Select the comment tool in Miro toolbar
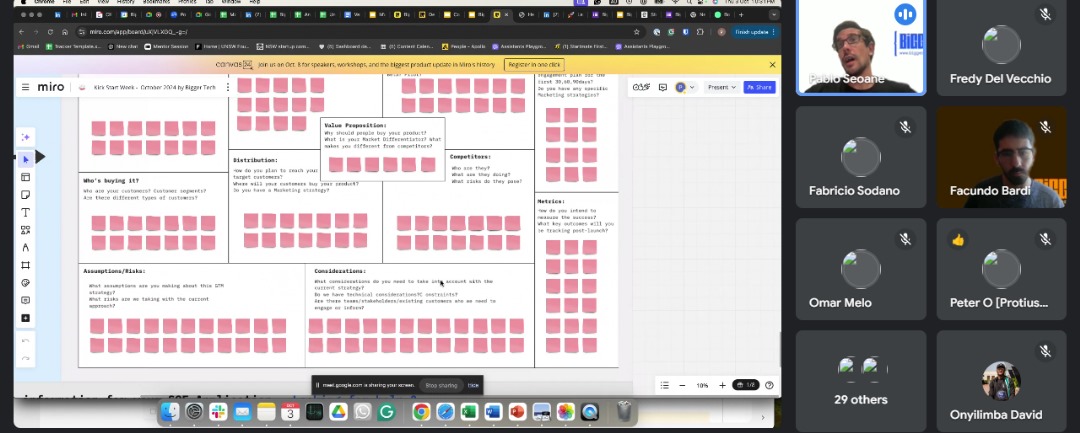The height and width of the screenshot is (433, 1080). pyautogui.click(x=25, y=300)
